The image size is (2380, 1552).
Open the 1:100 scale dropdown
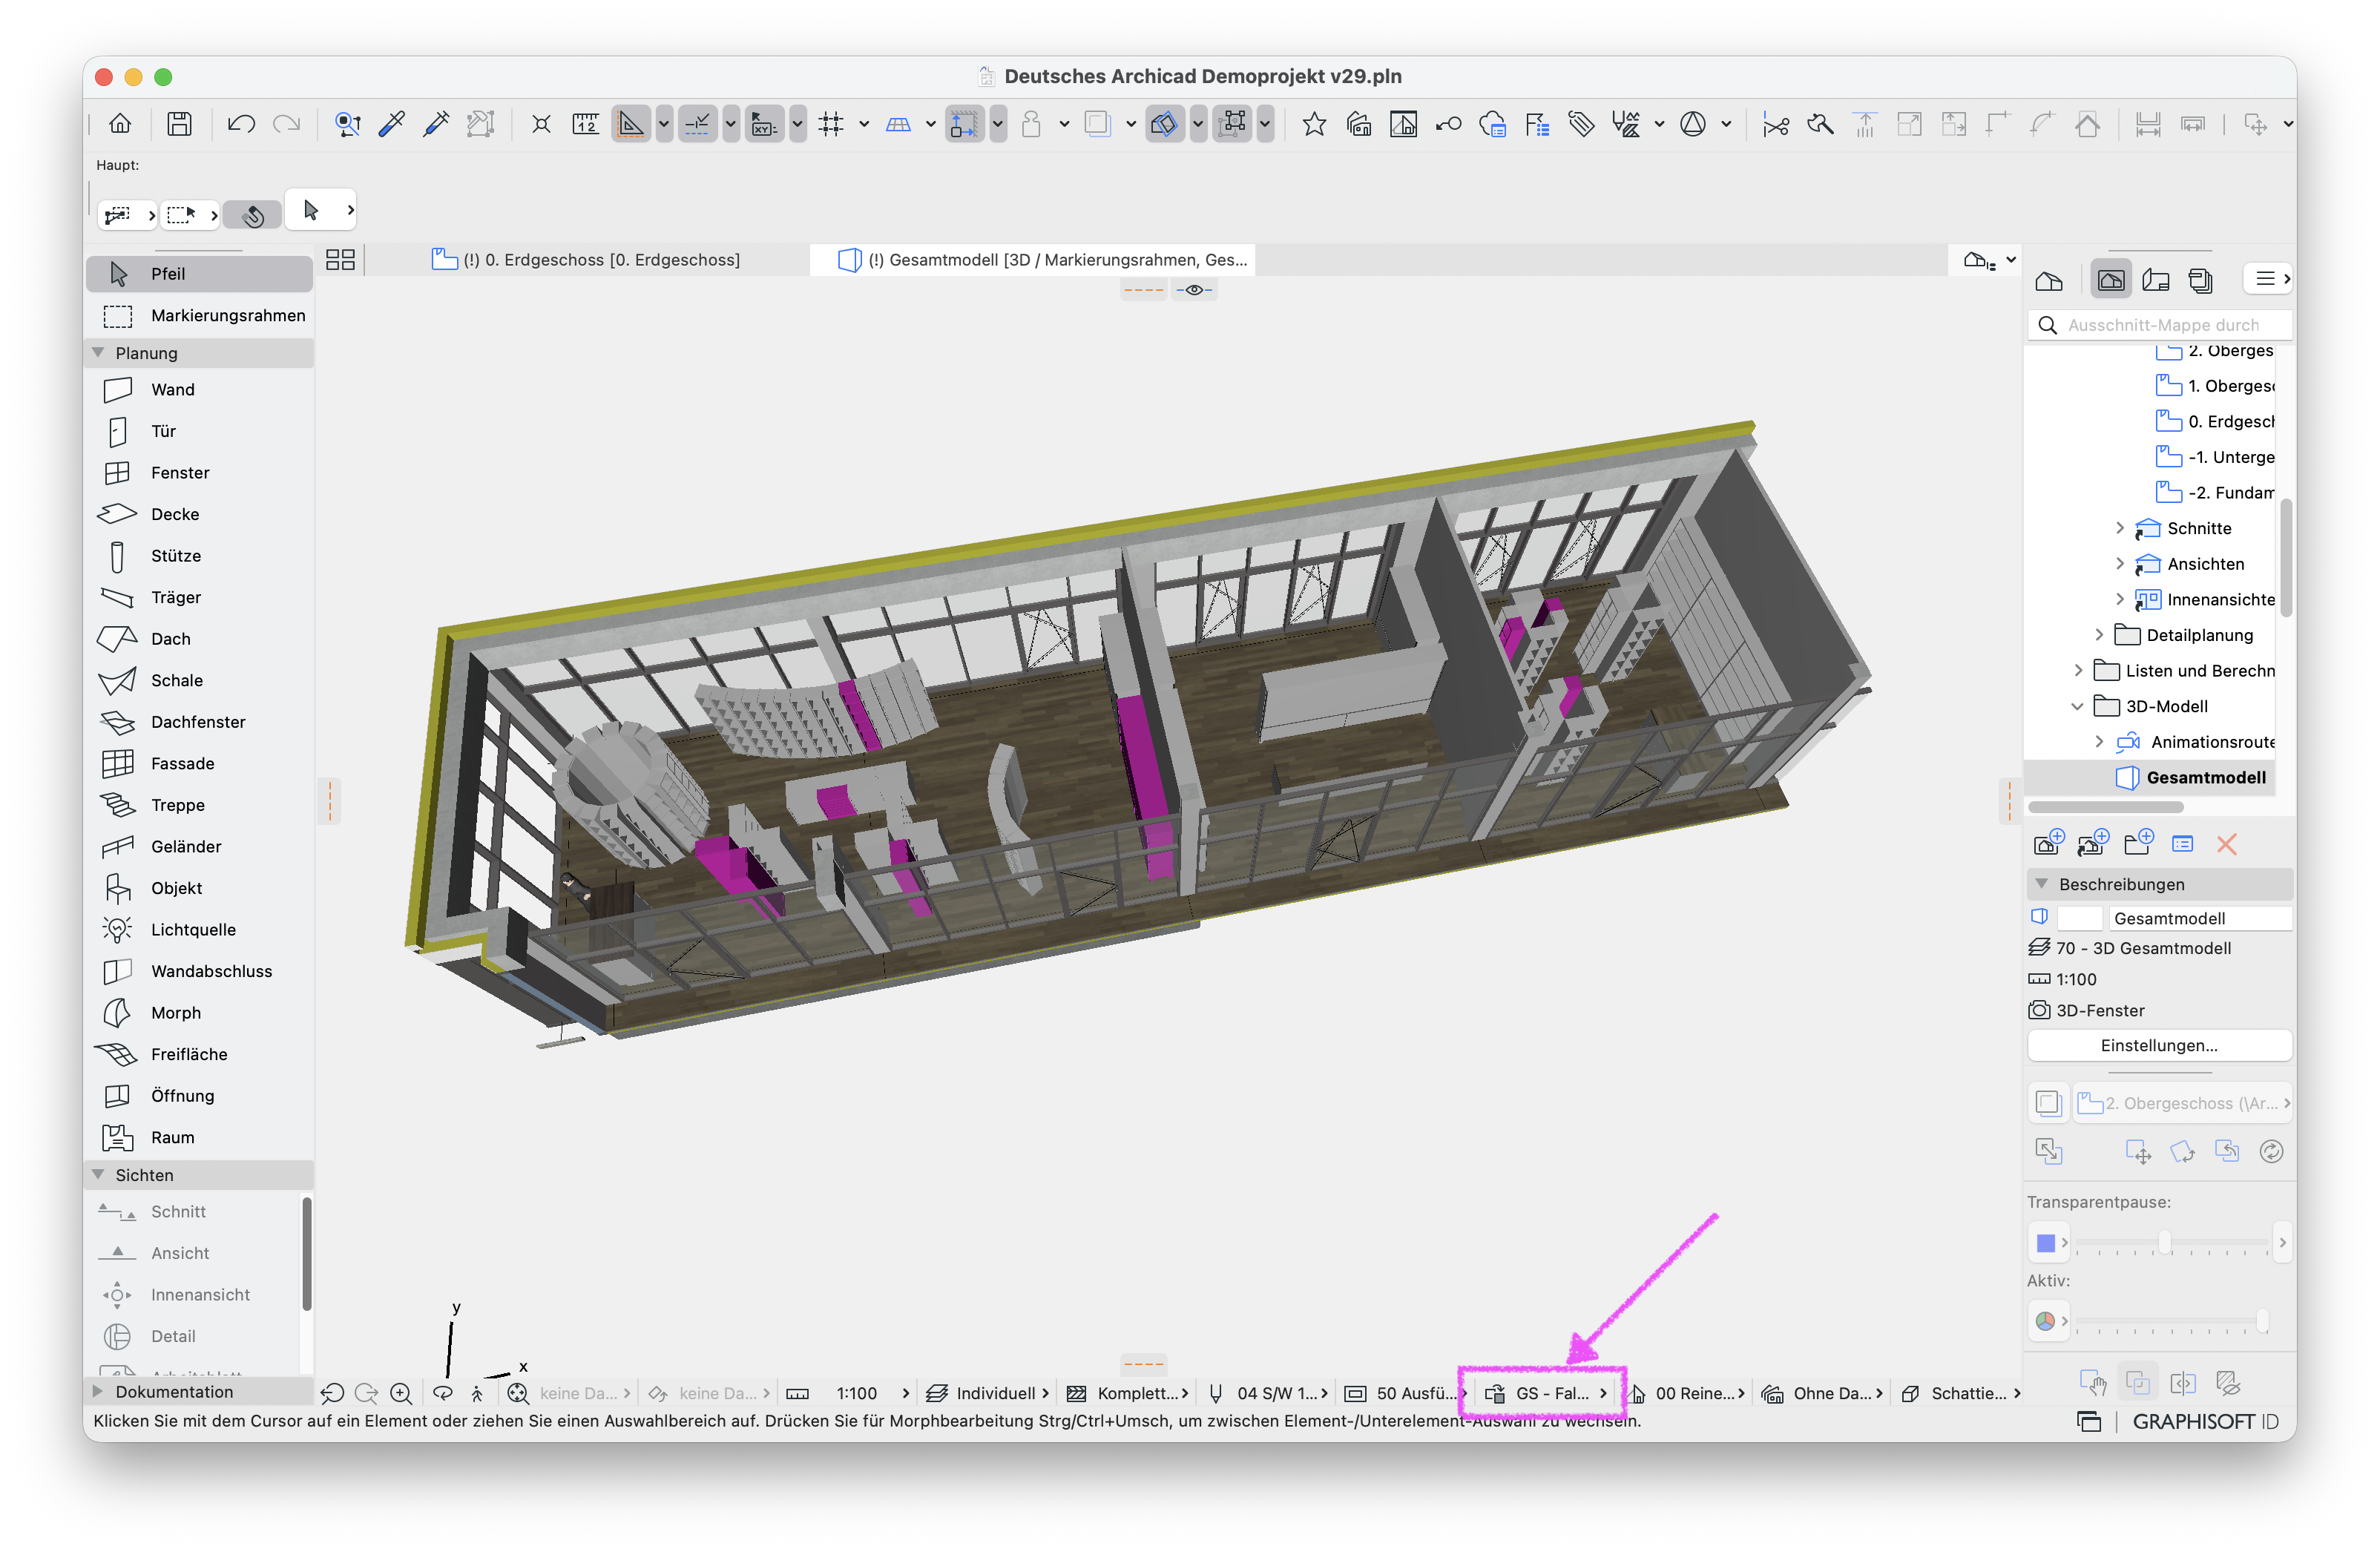click(848, 1393)
